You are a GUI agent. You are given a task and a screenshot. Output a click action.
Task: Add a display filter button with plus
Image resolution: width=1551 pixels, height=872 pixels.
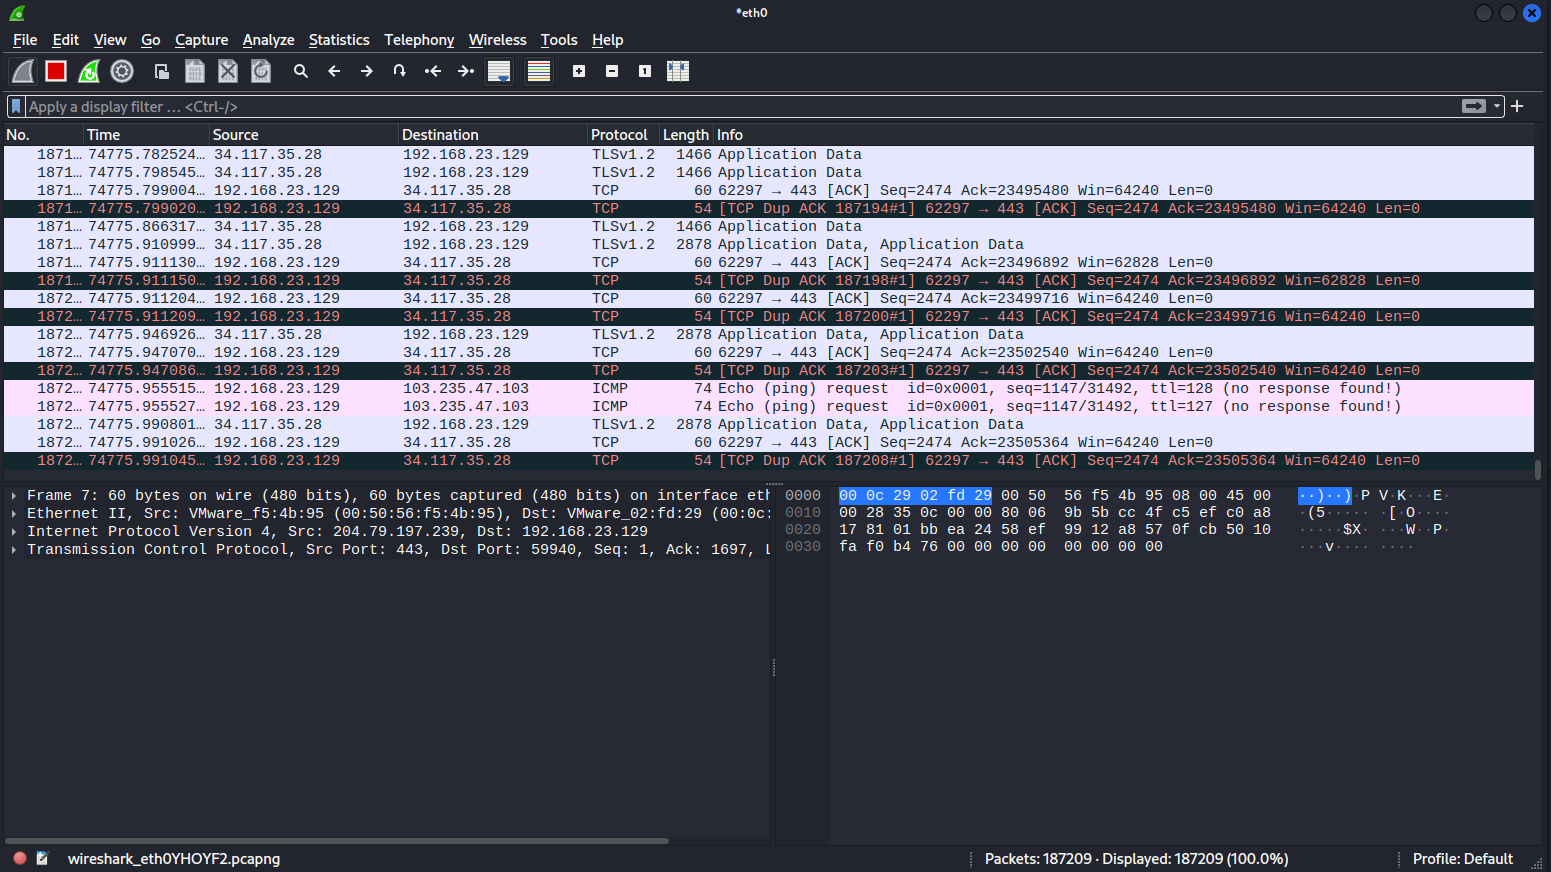pyautogui.click(x=1517, y=106)
